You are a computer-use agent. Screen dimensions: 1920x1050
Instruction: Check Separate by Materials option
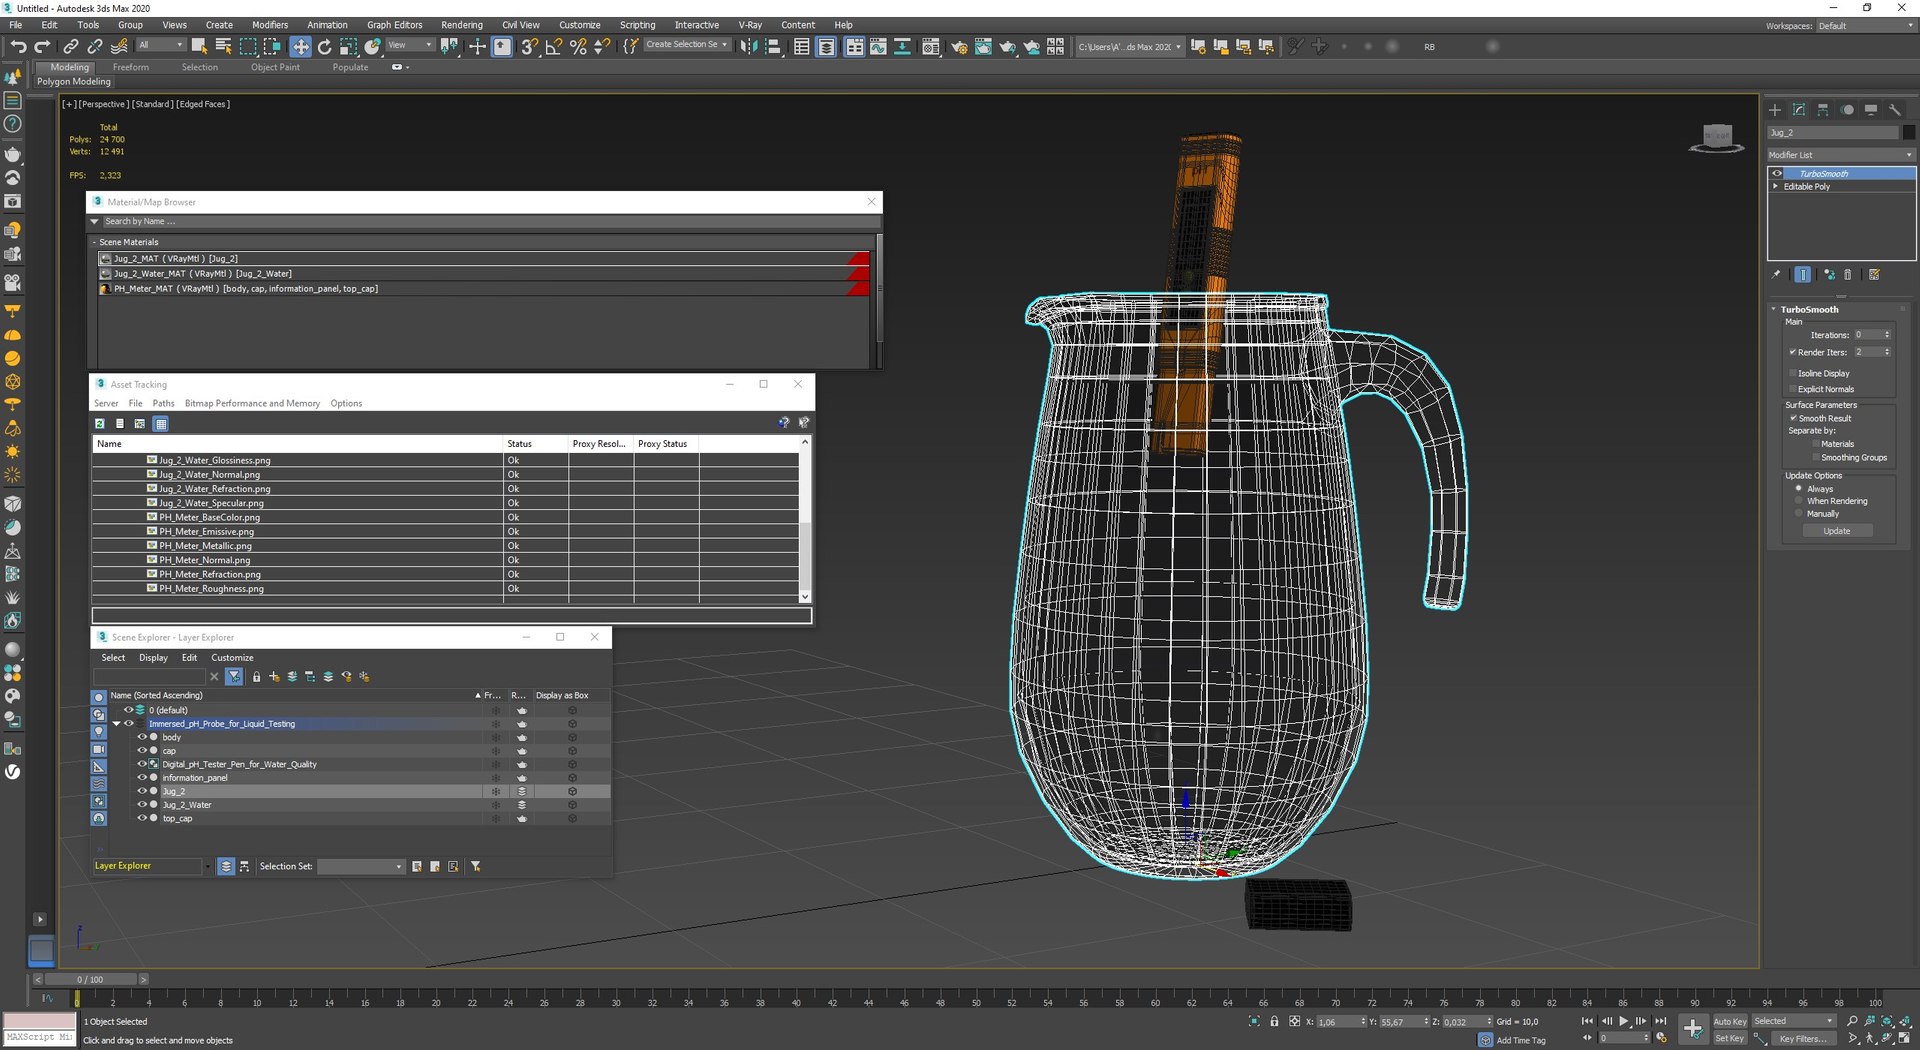coord(1816,443)
